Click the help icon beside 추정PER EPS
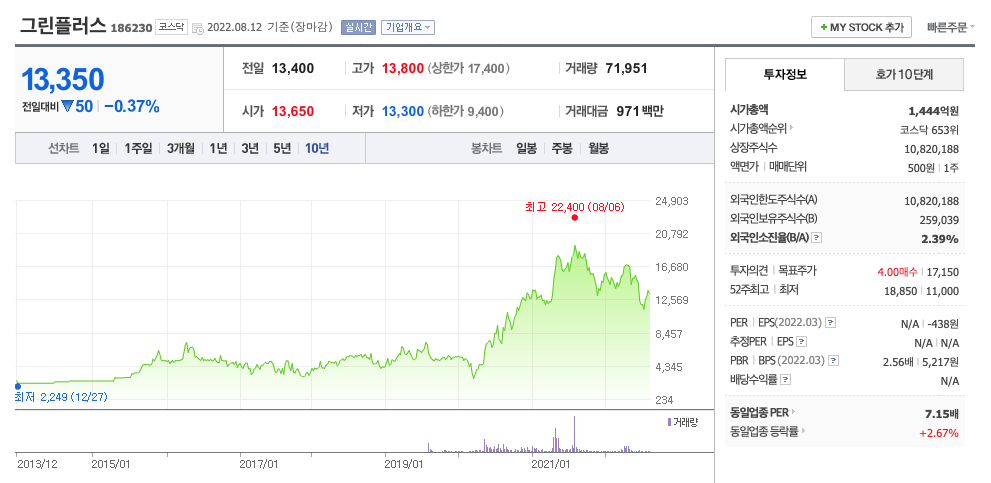 (801, 342)
